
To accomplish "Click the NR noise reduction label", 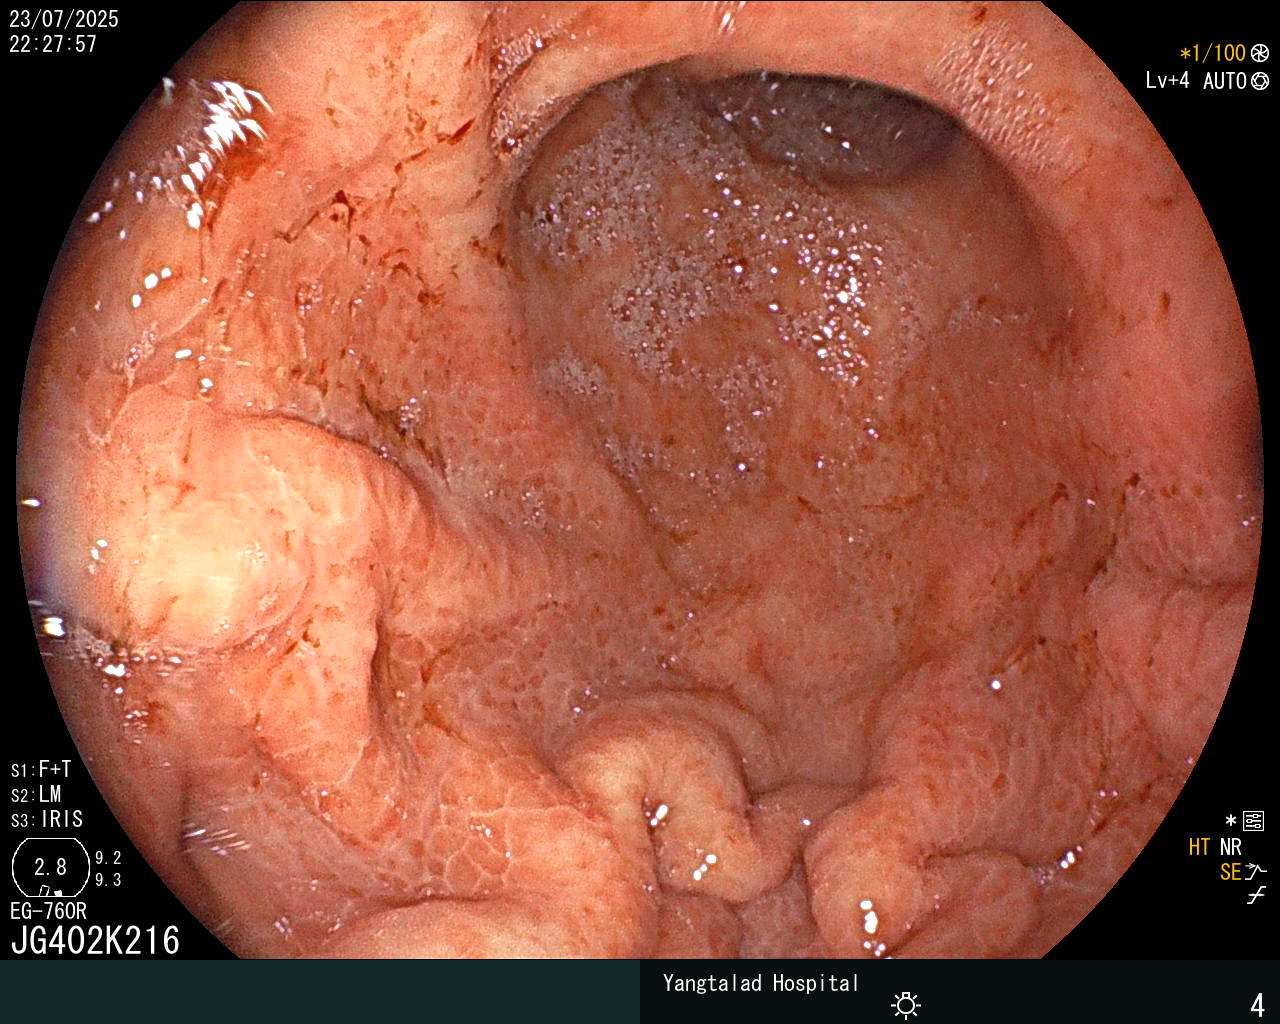I will coord(1230,847).
